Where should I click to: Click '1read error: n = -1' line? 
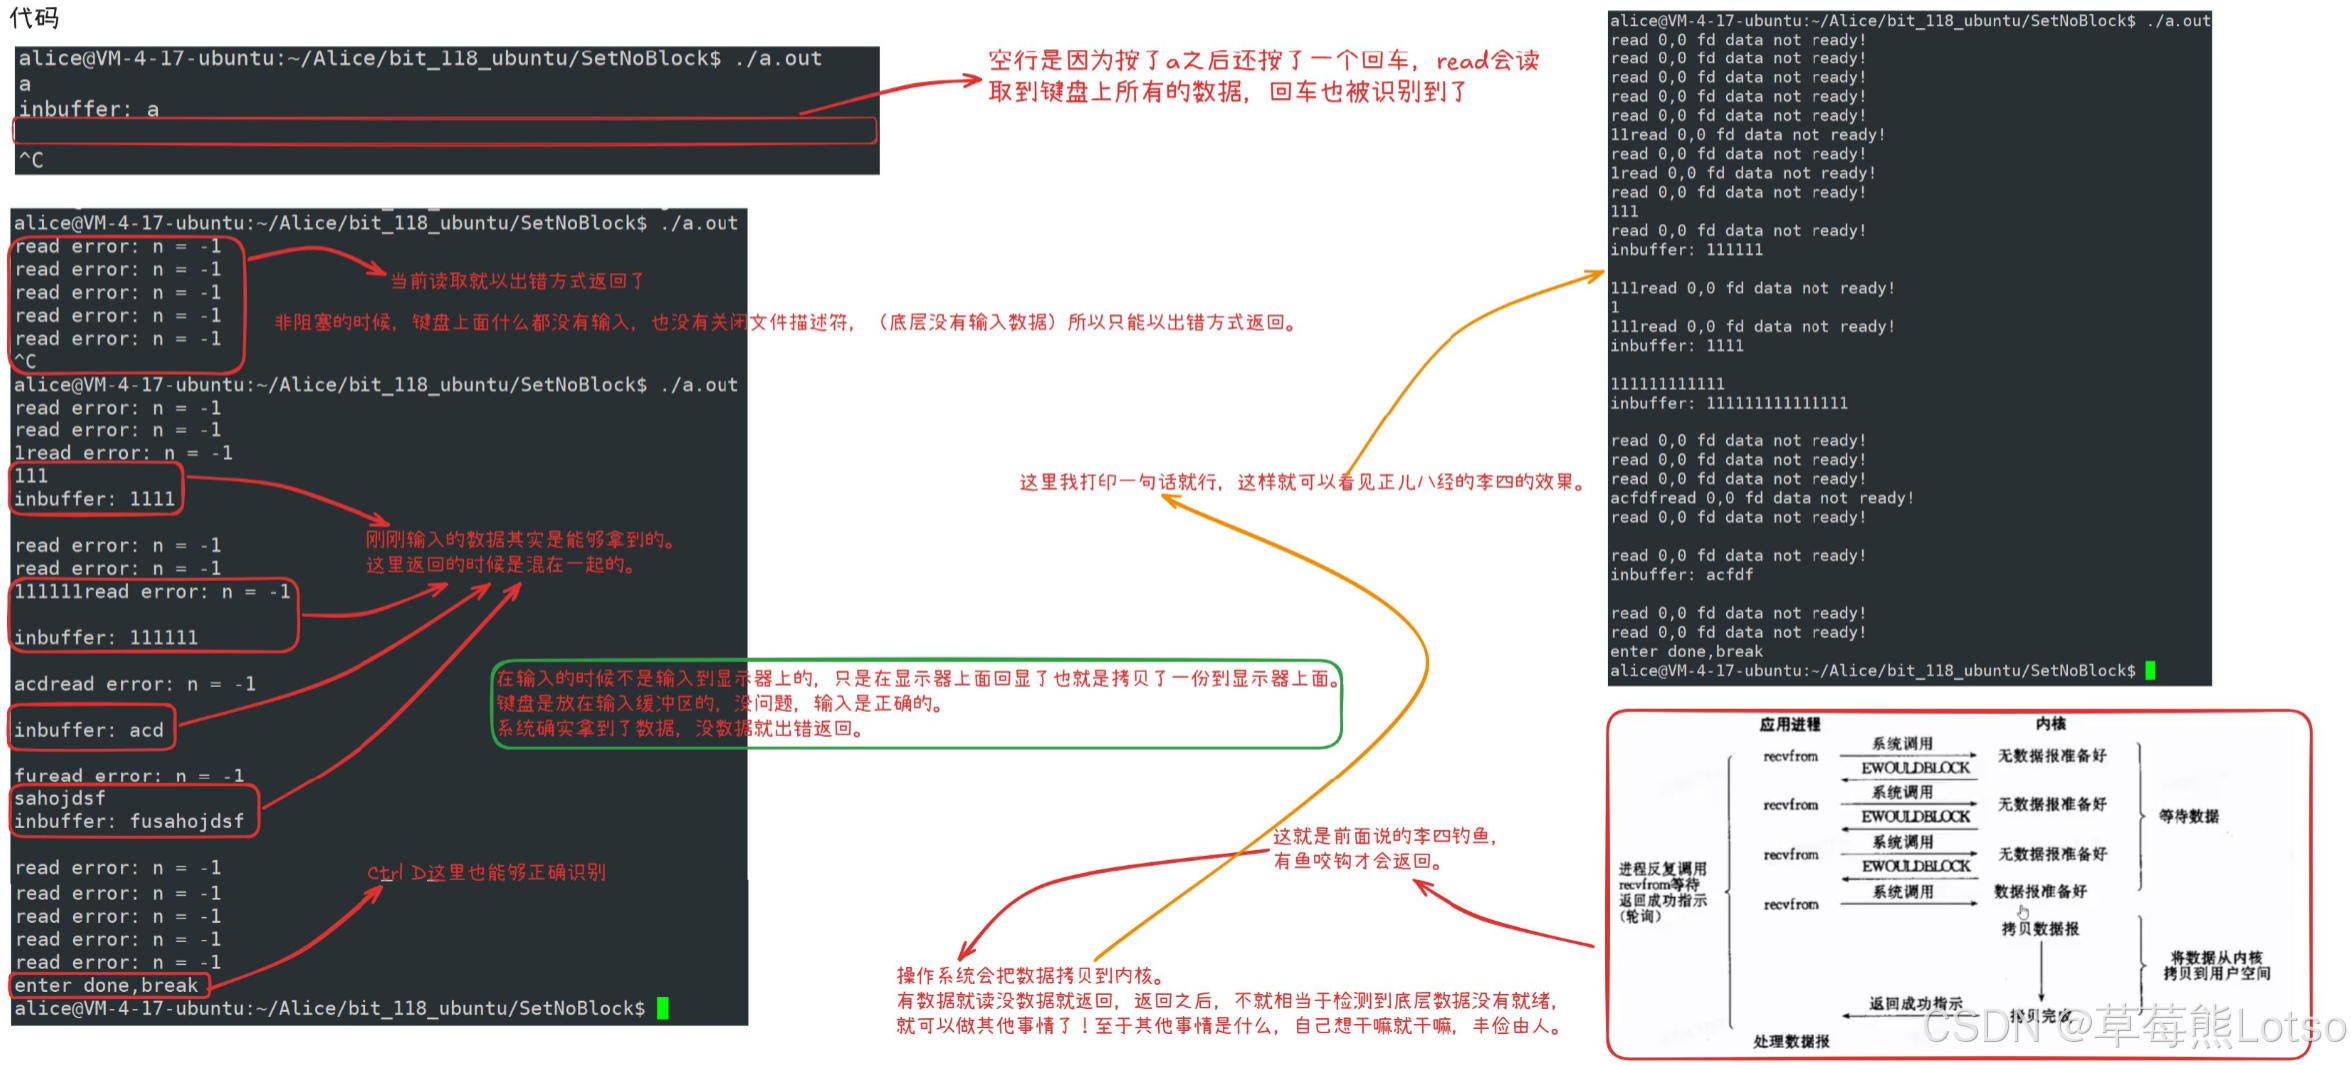pos(123,453)
